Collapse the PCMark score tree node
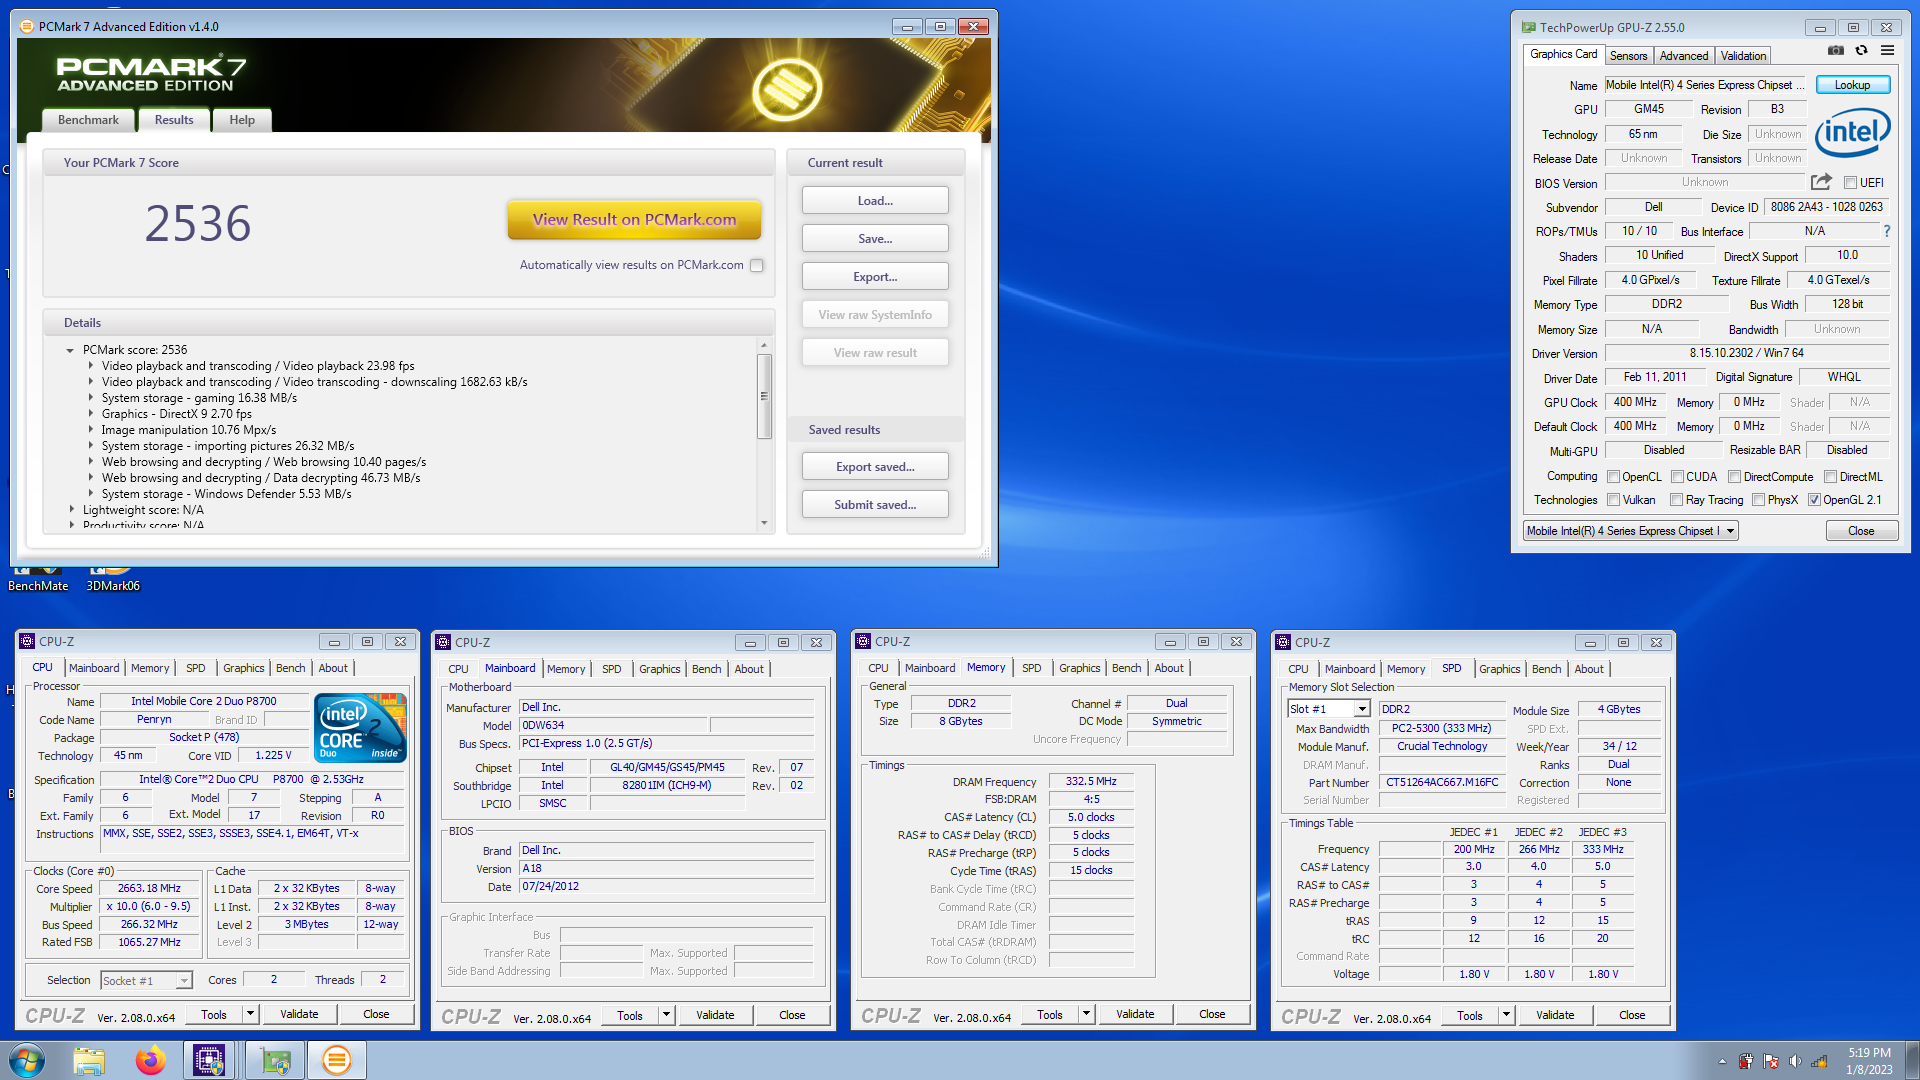The width and height of the screenshot is (1920, 1080). (x=70, y=350)
